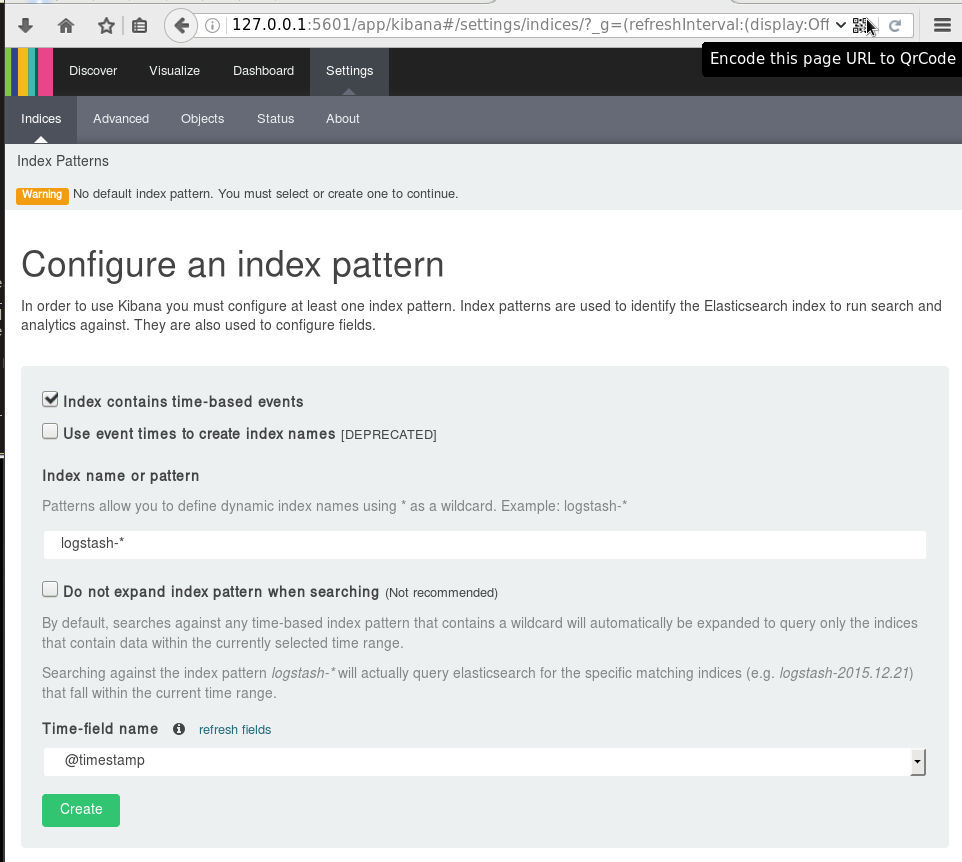View the Status subtab
The image size is (962, 862).
click(275, 119)
